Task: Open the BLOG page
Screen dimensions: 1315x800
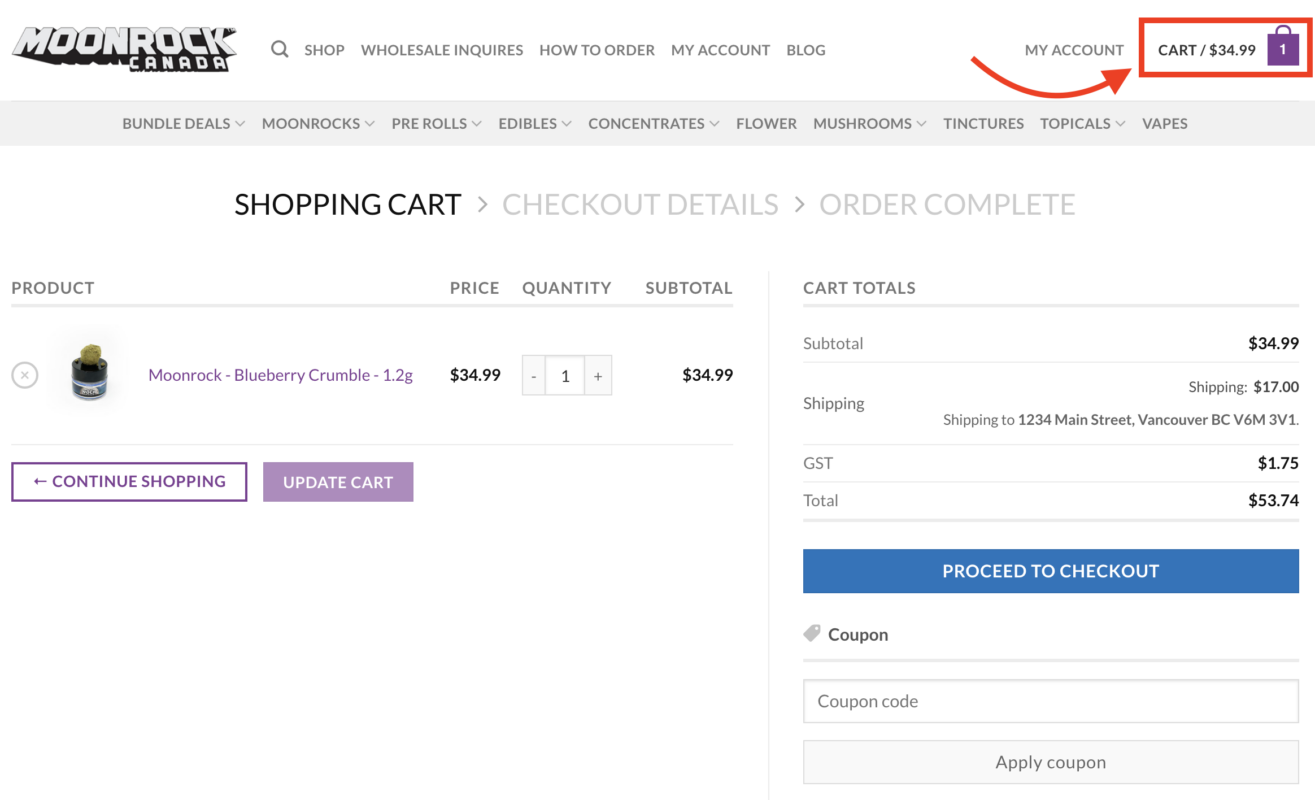Action: click(x=806, y=49)
